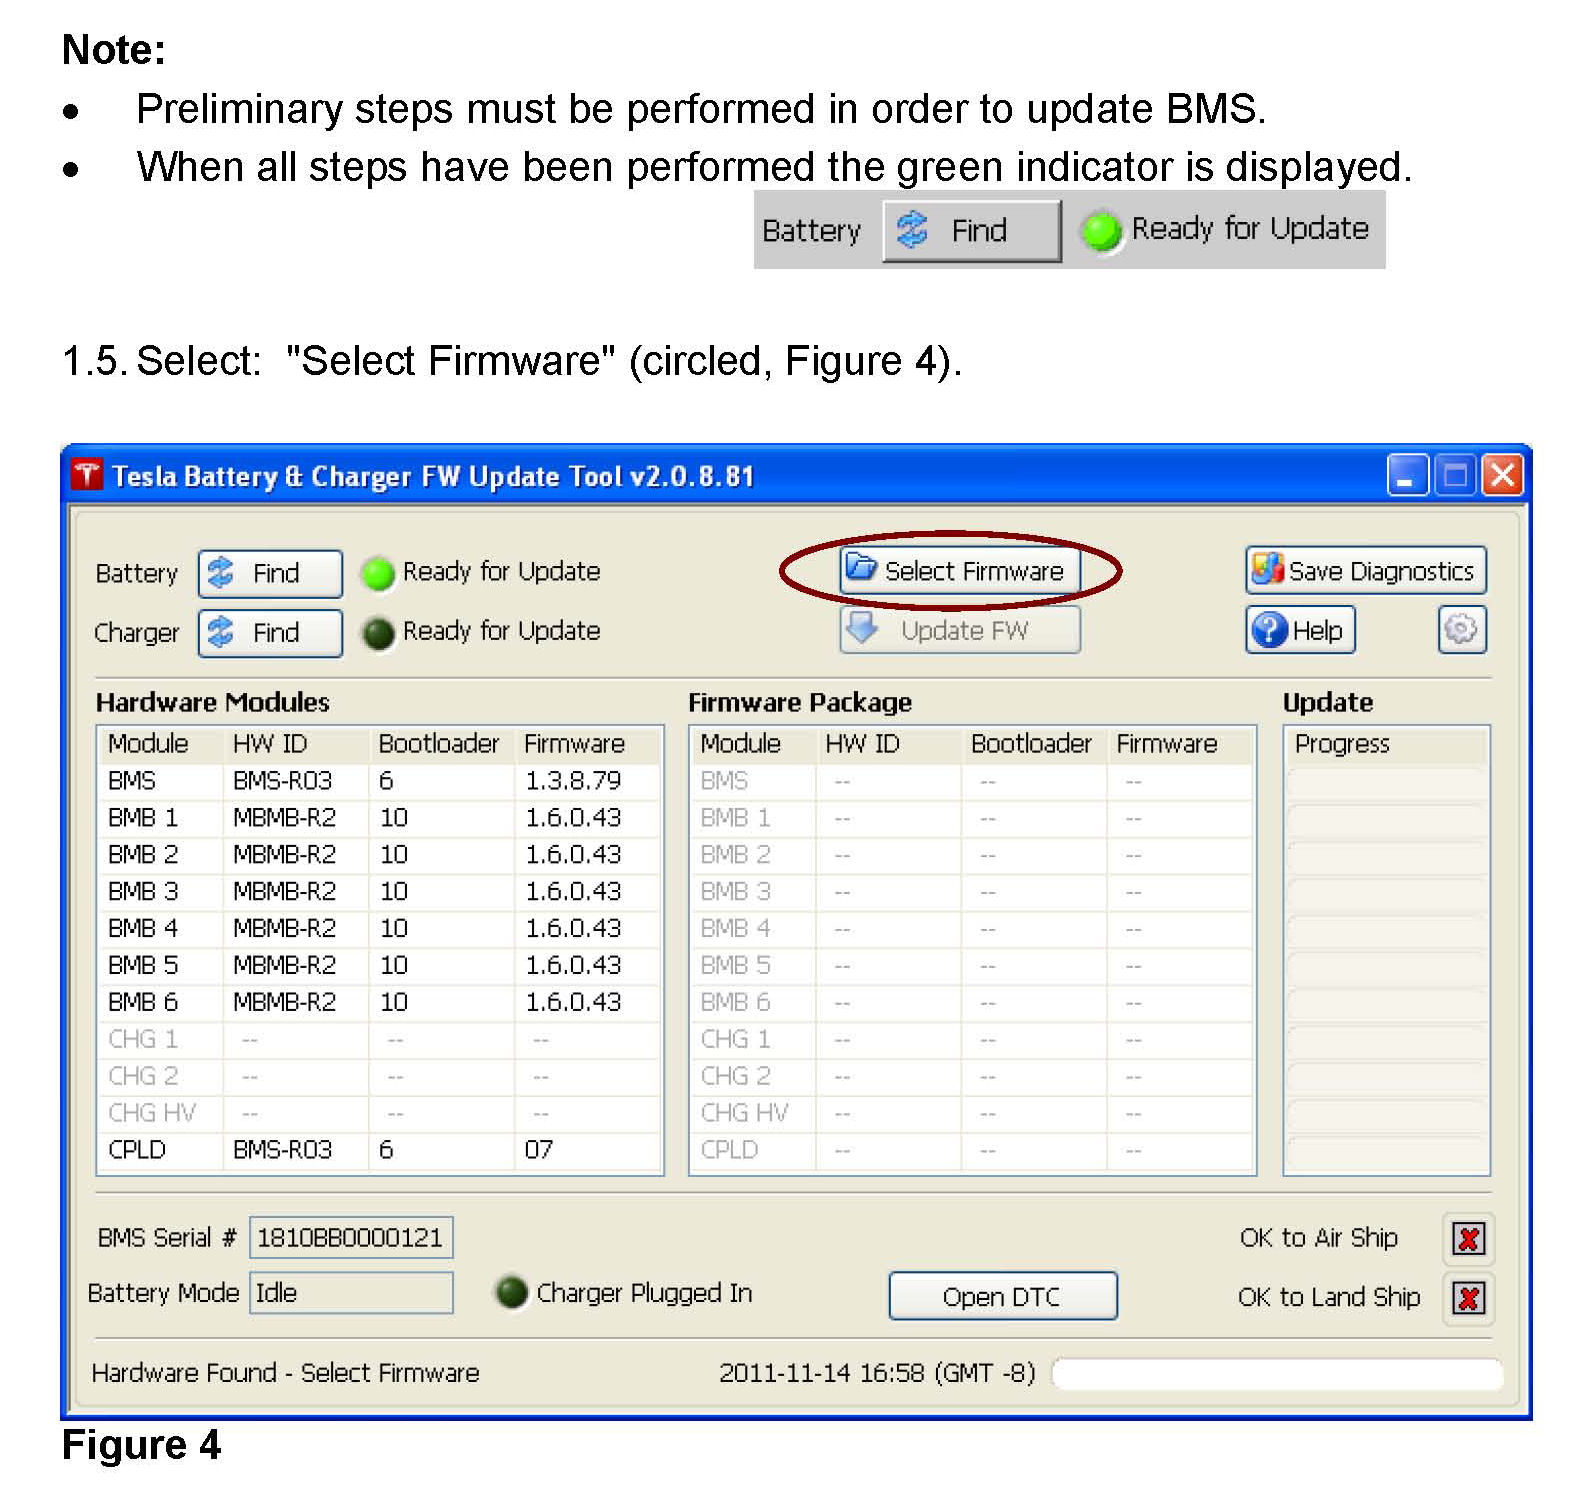Toggle the OK to Air Ship box
Screen dimensions: 1581x1494
click(x=1468, y=1239)
